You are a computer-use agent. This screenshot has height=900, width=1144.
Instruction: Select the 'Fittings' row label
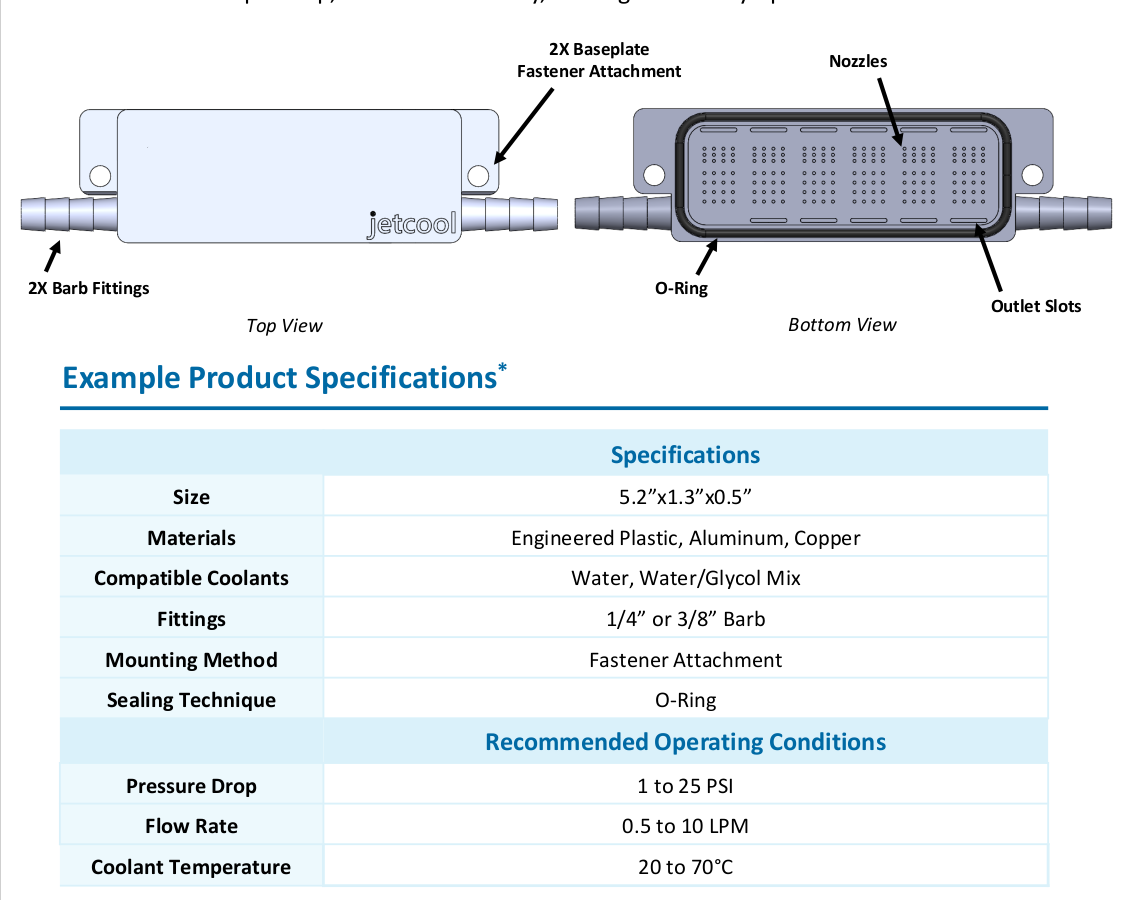click(x=191, y=619)
